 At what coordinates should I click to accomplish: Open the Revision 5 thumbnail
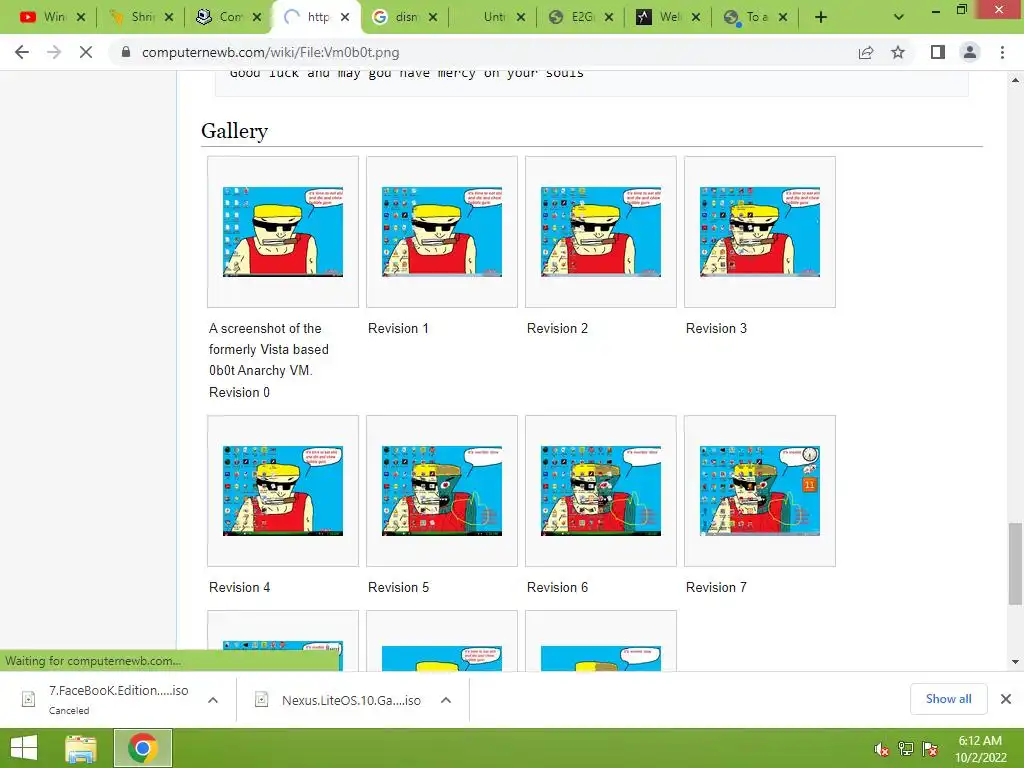(442, 491)
